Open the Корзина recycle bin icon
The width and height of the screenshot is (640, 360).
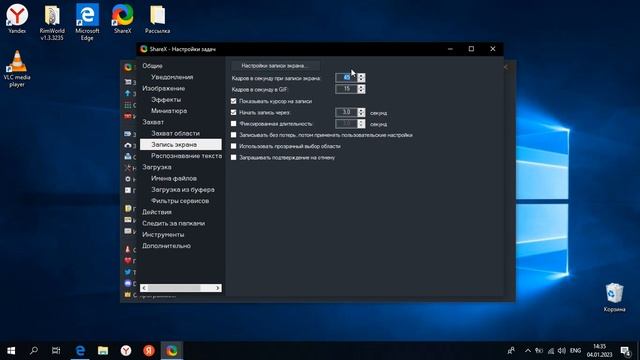click(x=614, y=297)
